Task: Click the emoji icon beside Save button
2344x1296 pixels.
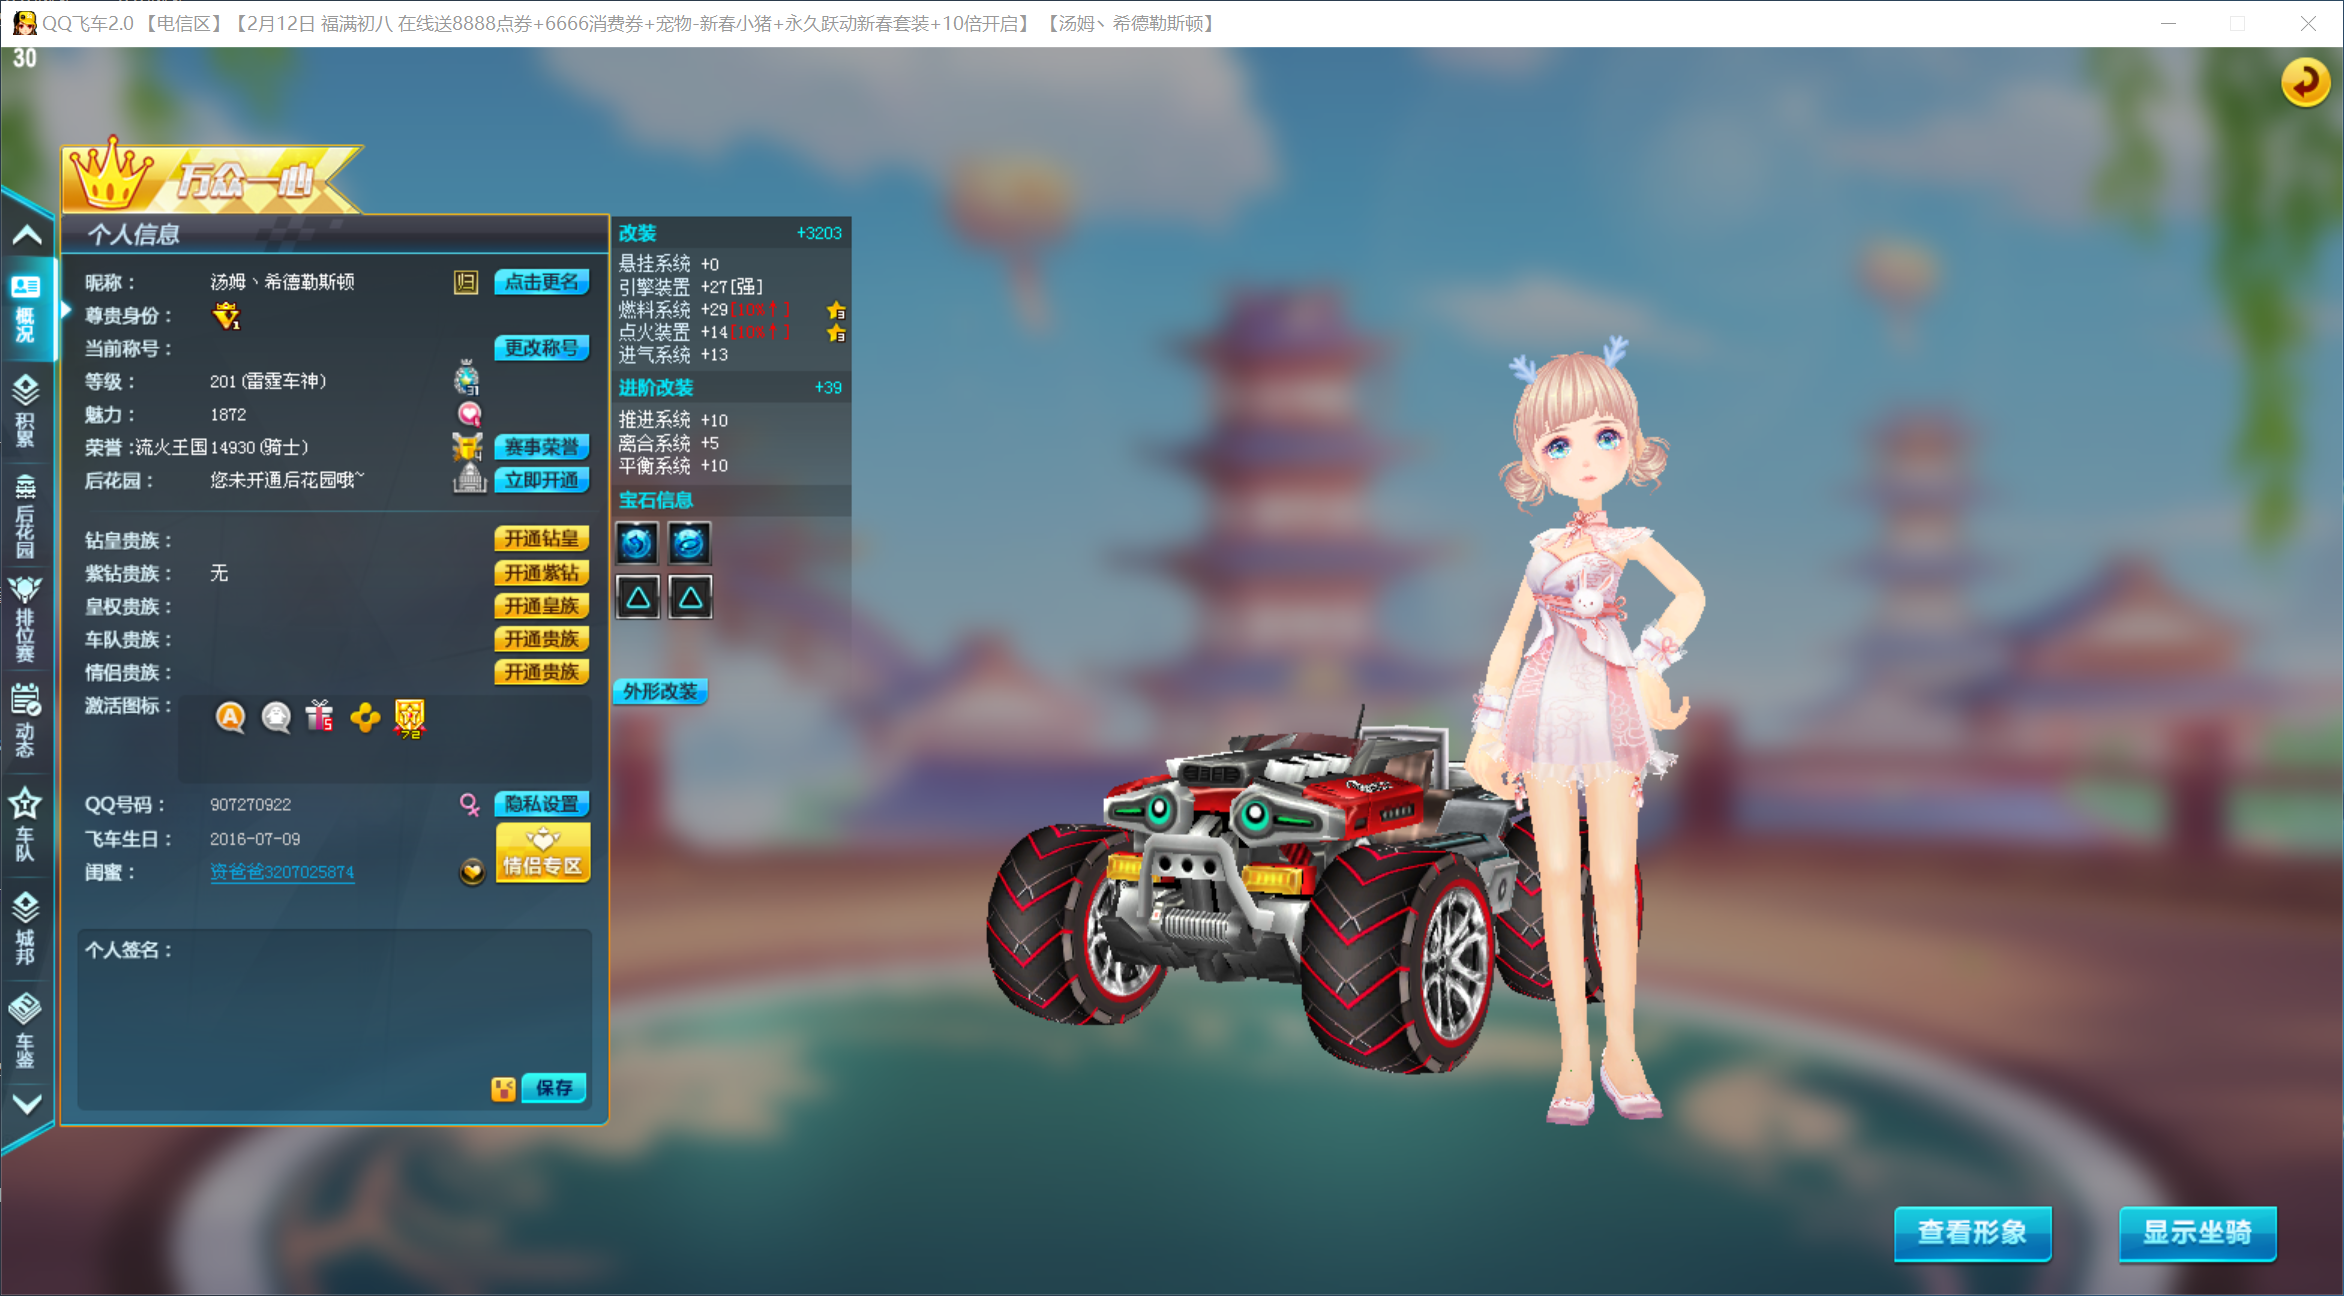Action: tap(503, 1089)
